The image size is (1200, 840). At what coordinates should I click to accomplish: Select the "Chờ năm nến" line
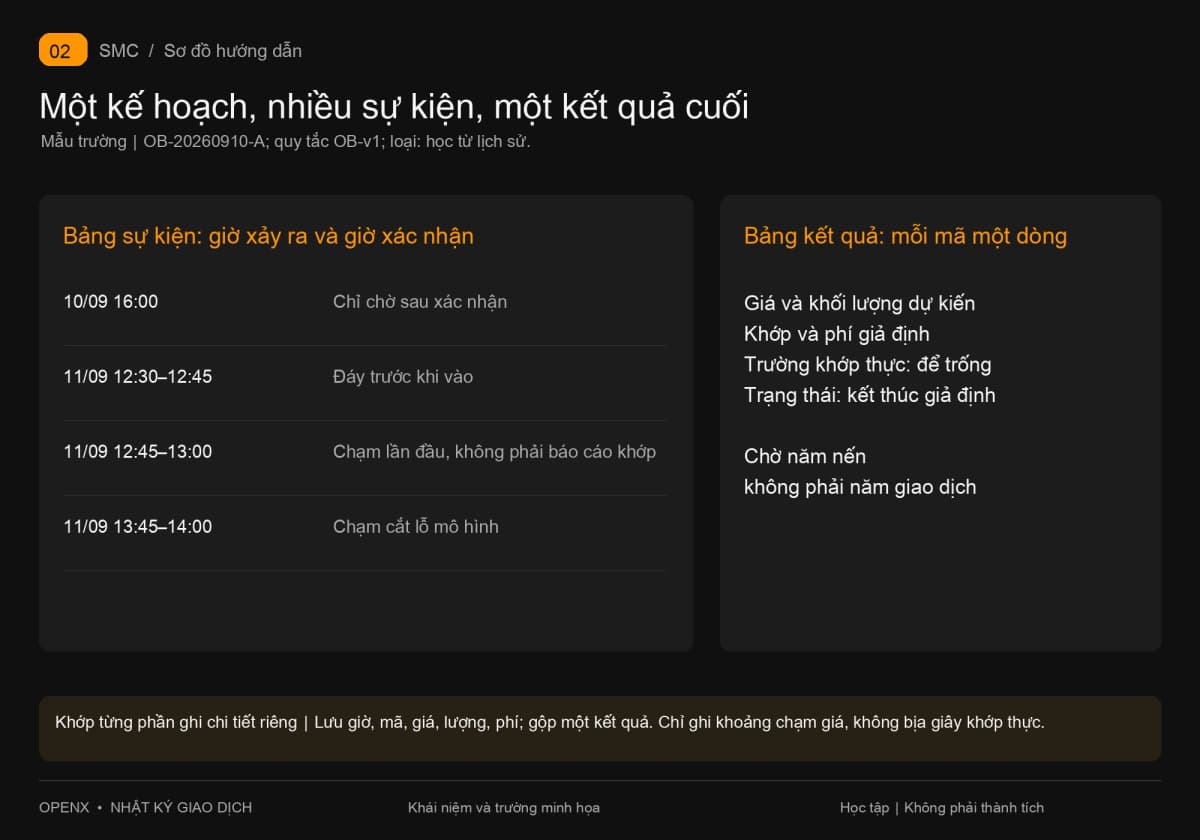click(x=805, y=457)
